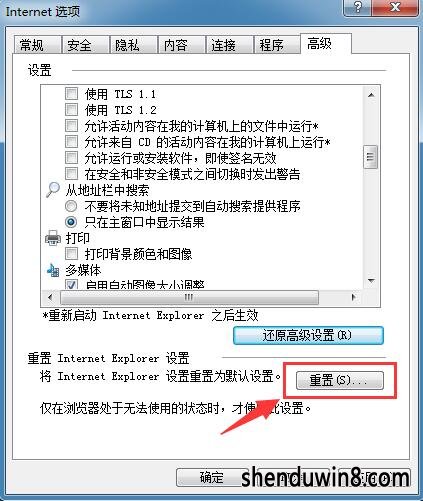The image size is (423, 501).
Task: Click the vertical scrollbar thumb
Action: (x=370, y=157)
